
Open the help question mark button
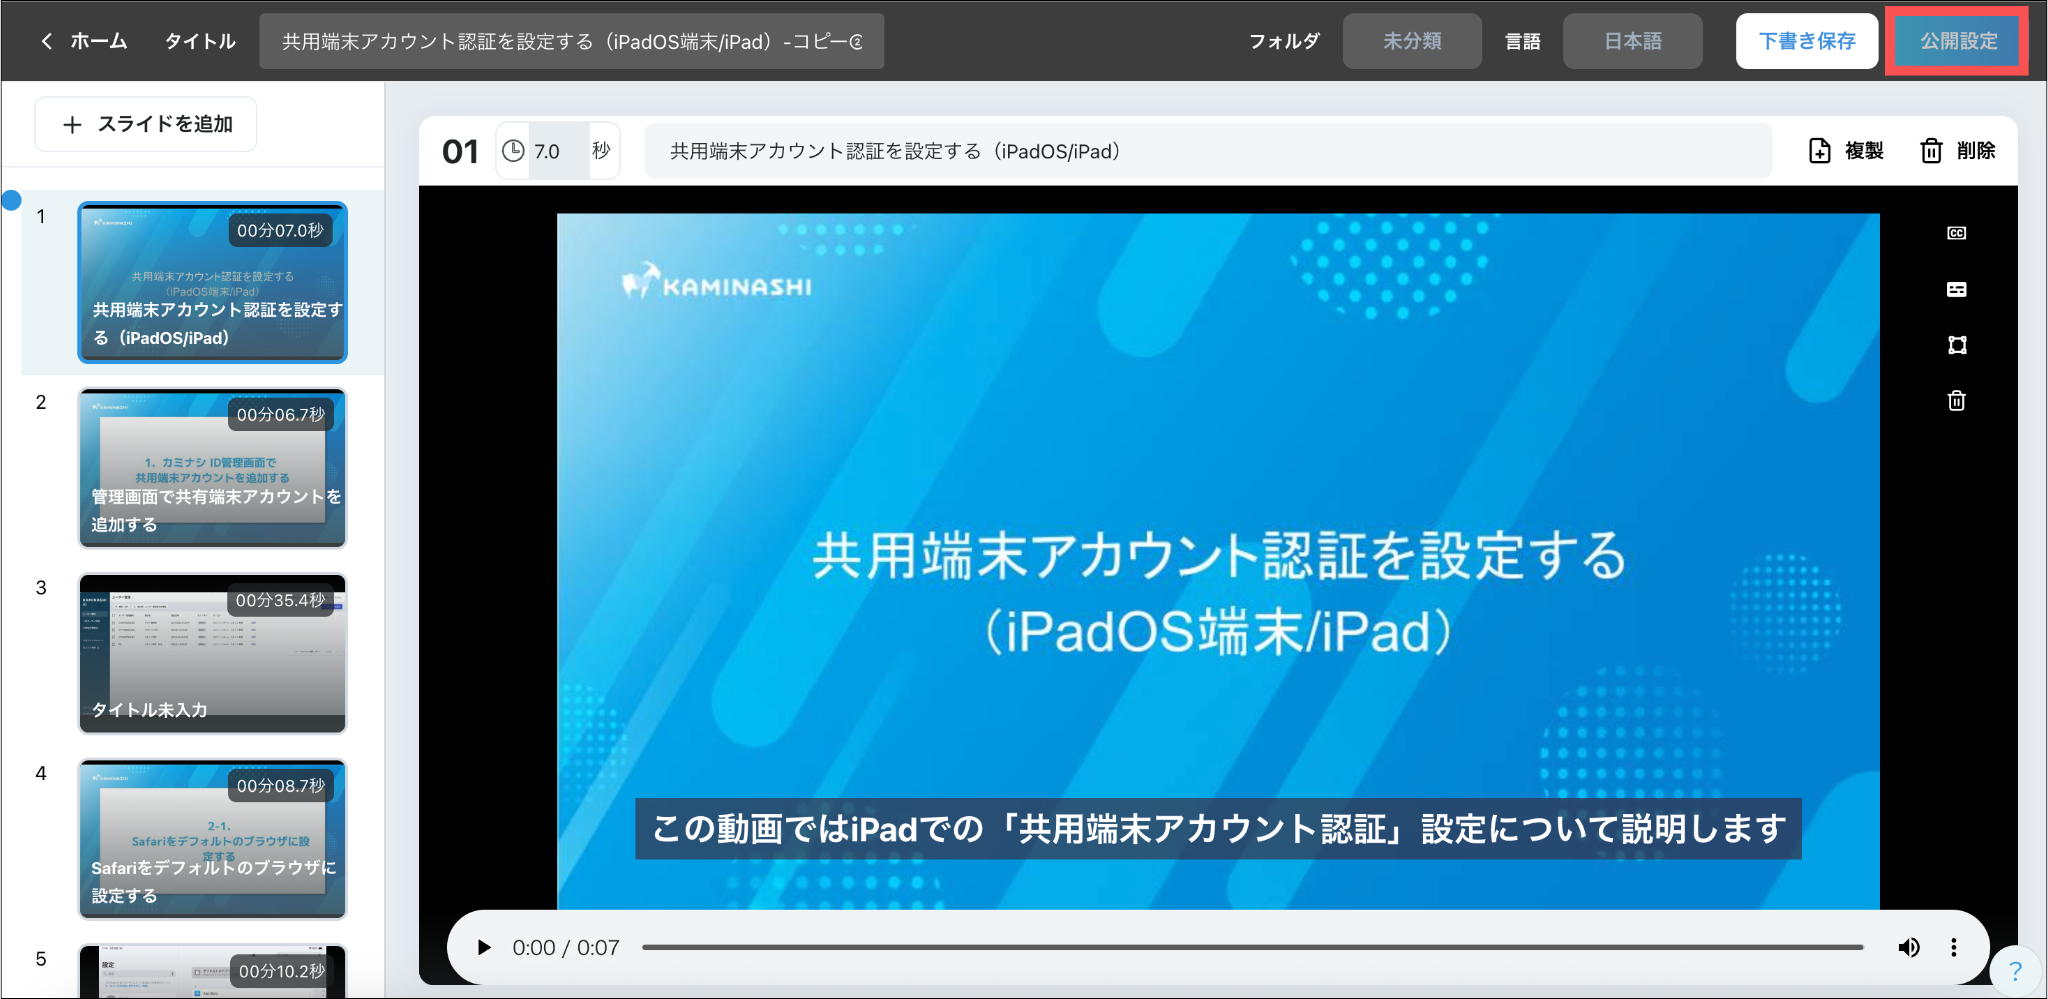(x=2015, y=971)
